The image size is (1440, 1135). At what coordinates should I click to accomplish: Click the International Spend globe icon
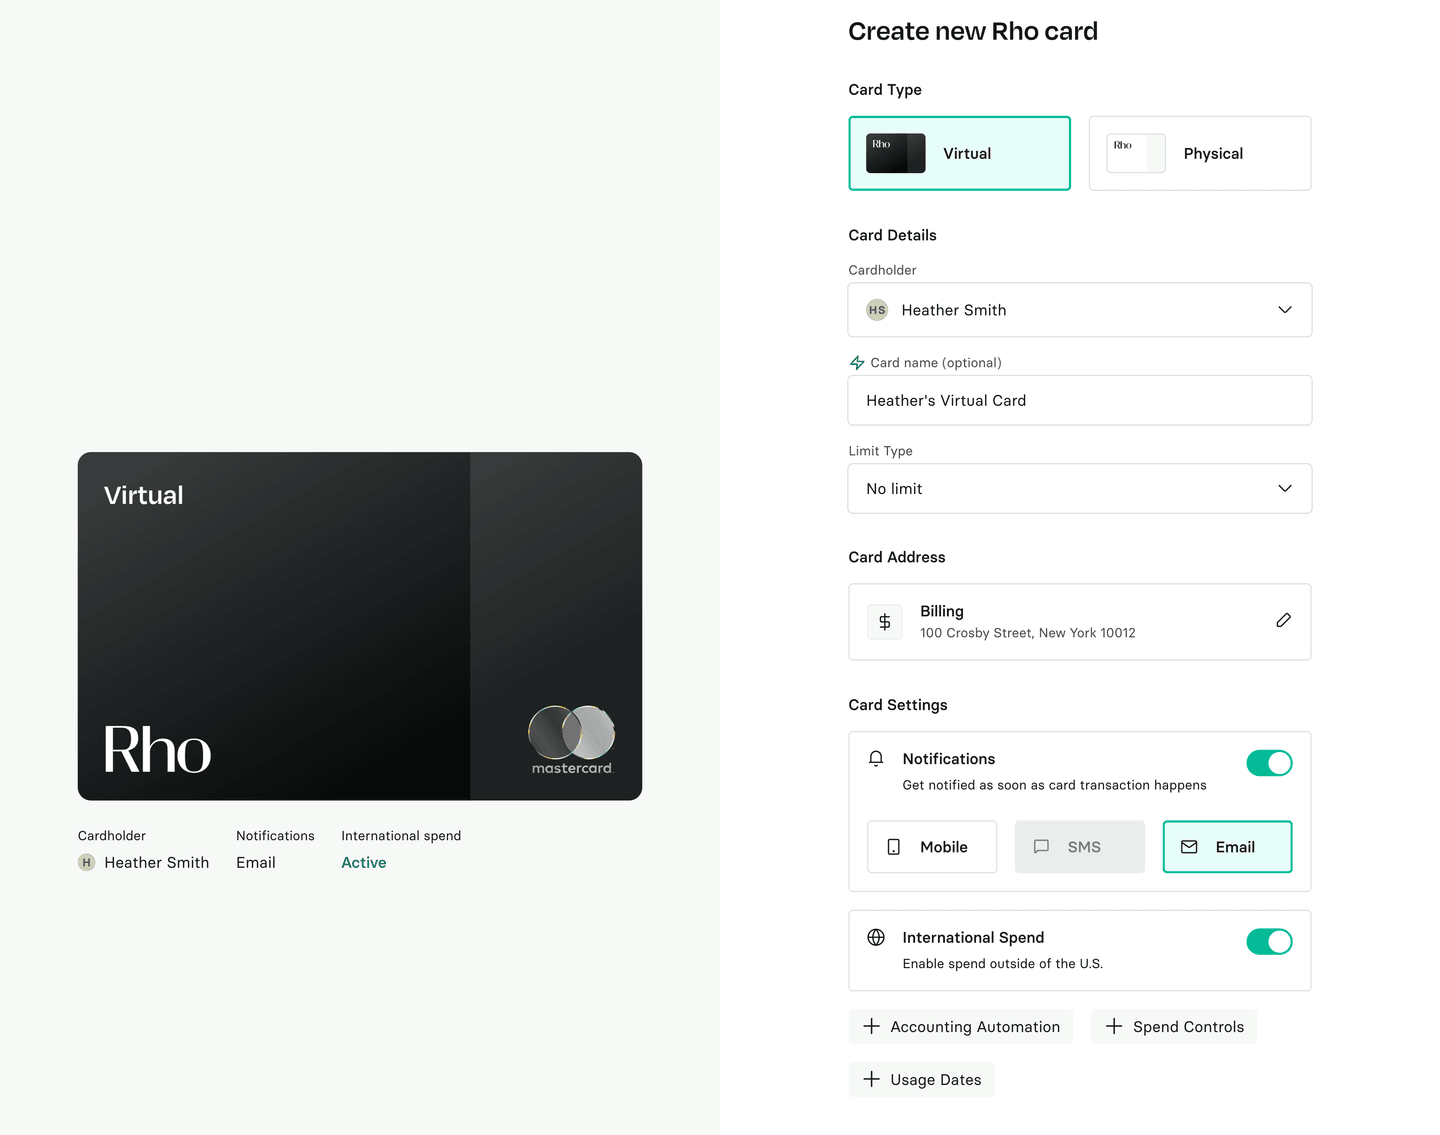[x=876, y=937]
